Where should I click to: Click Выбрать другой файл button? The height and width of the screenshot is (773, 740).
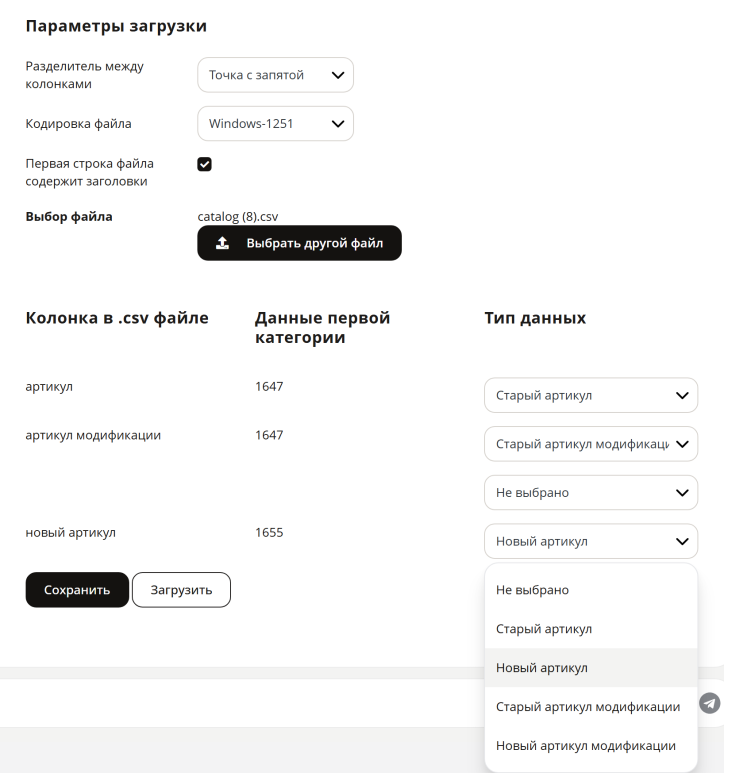pyautogui.click(x=300, y=243)
